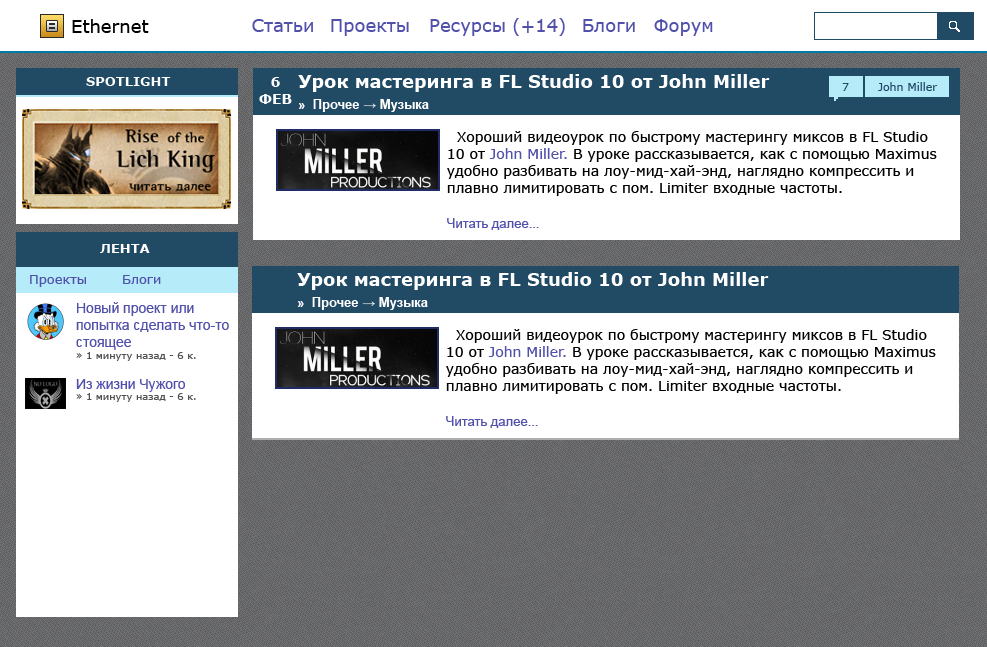Click the Ethernet logo icon

pos(52,26)
